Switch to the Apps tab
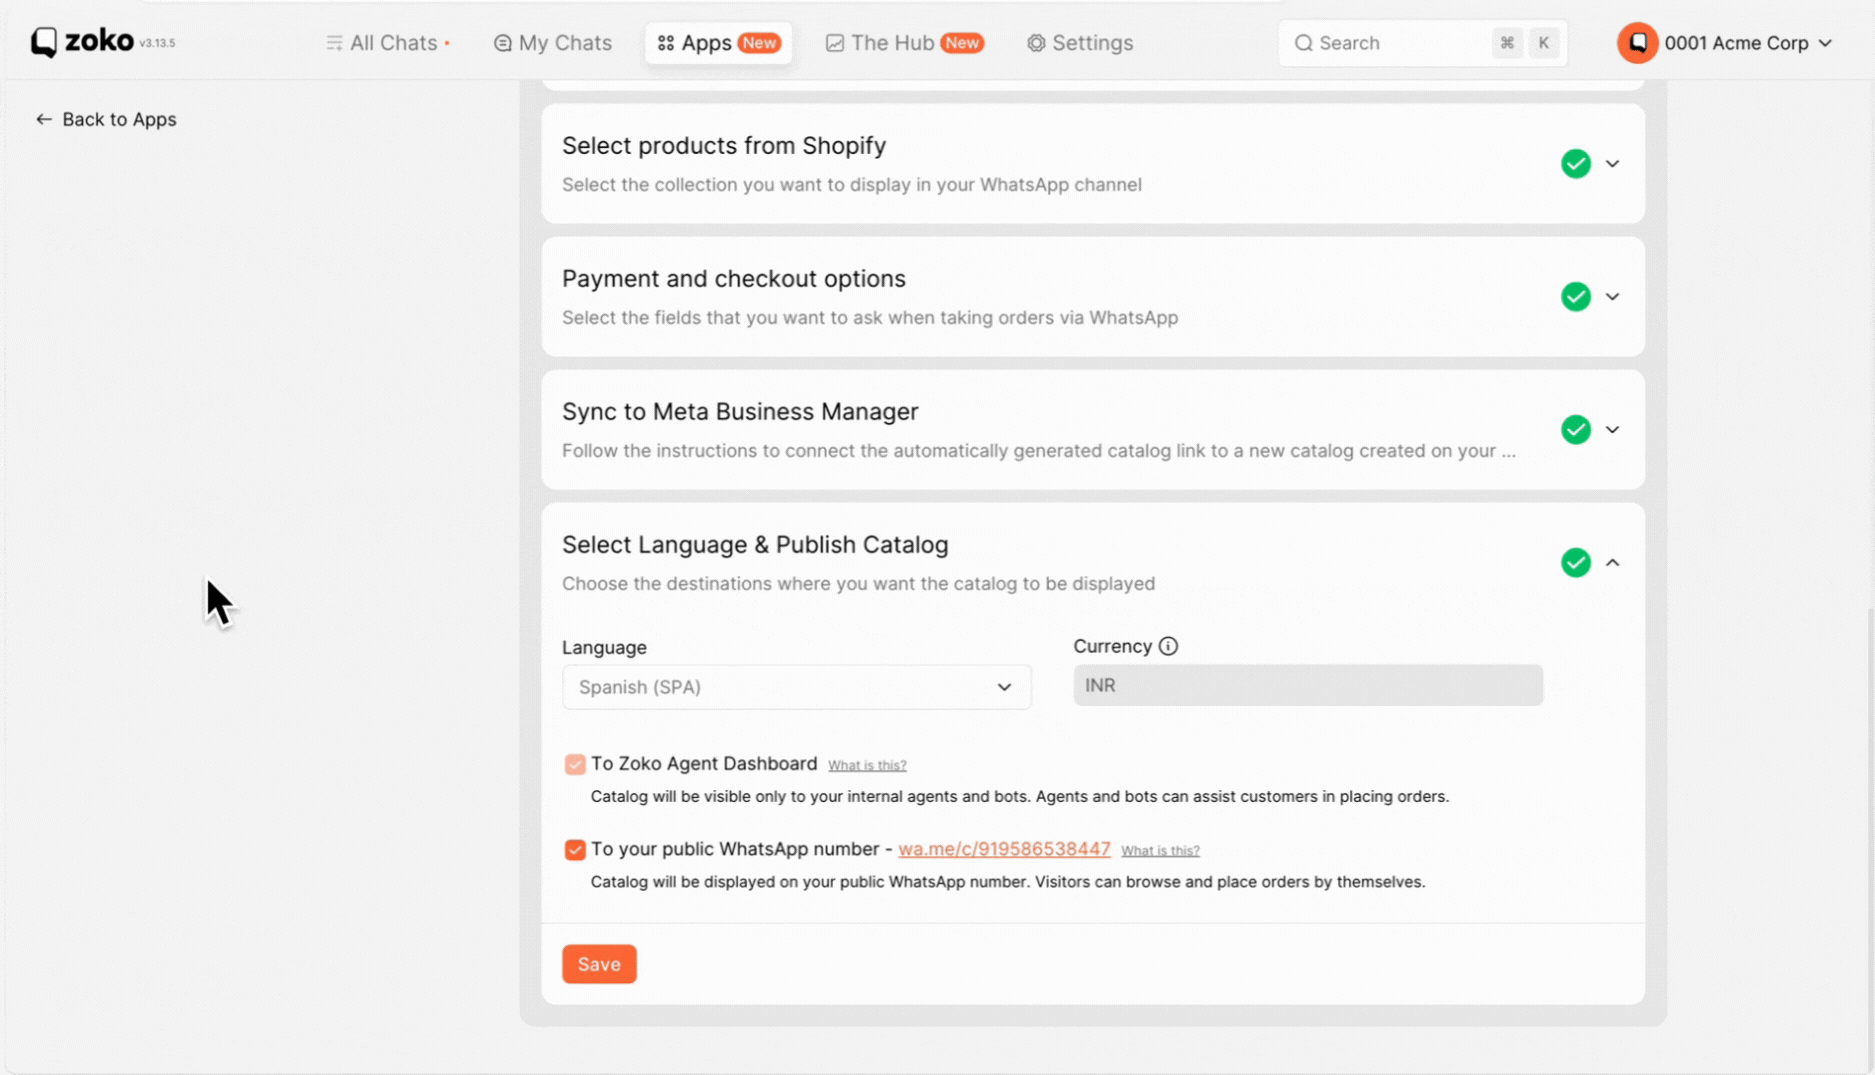The height and width of the screenshot is (1075, 1875). (718, 43)
